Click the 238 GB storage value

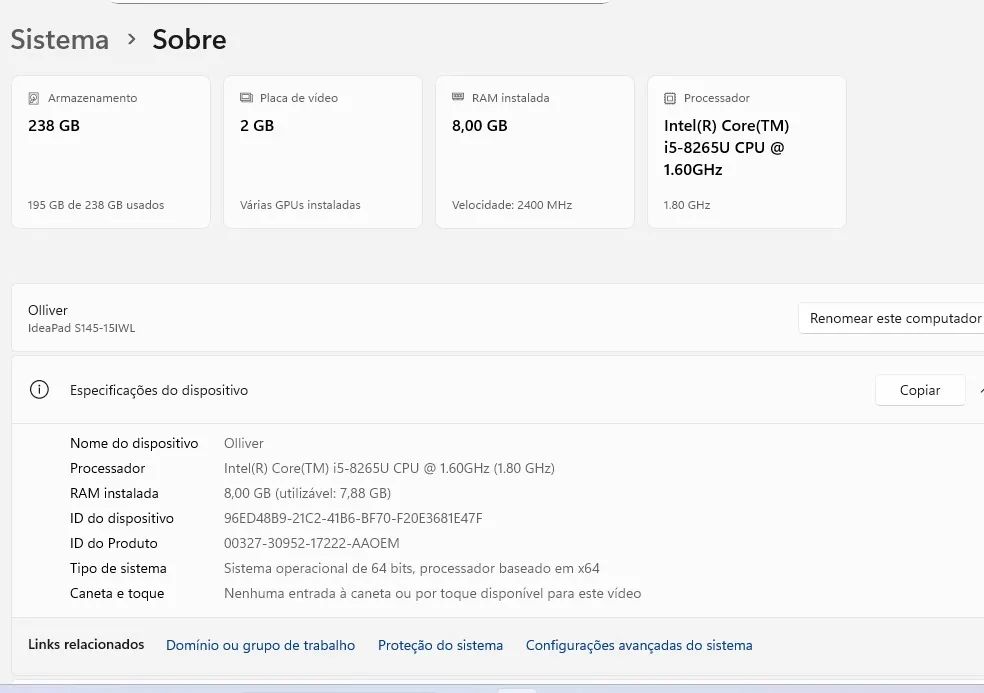pos(54,126)
